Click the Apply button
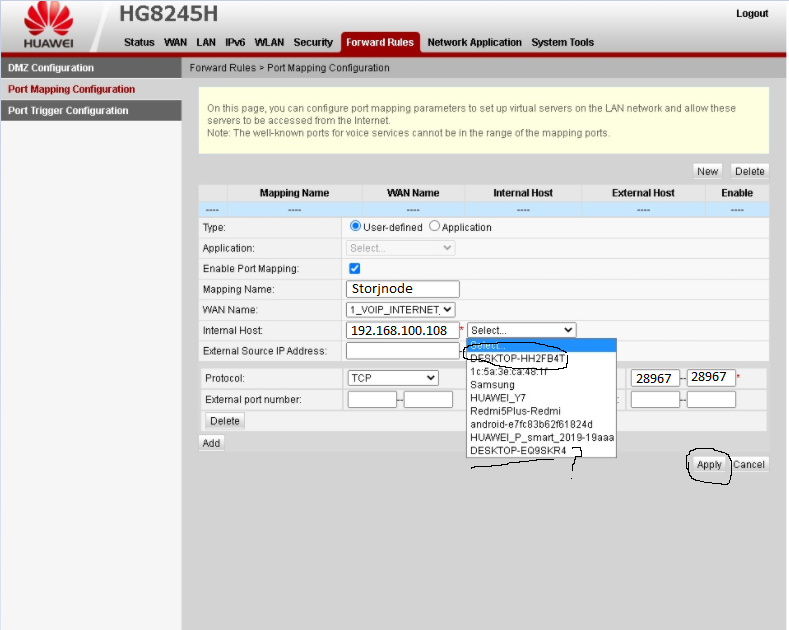The height and width of the screenshot is (630, 789). point(709,465)
